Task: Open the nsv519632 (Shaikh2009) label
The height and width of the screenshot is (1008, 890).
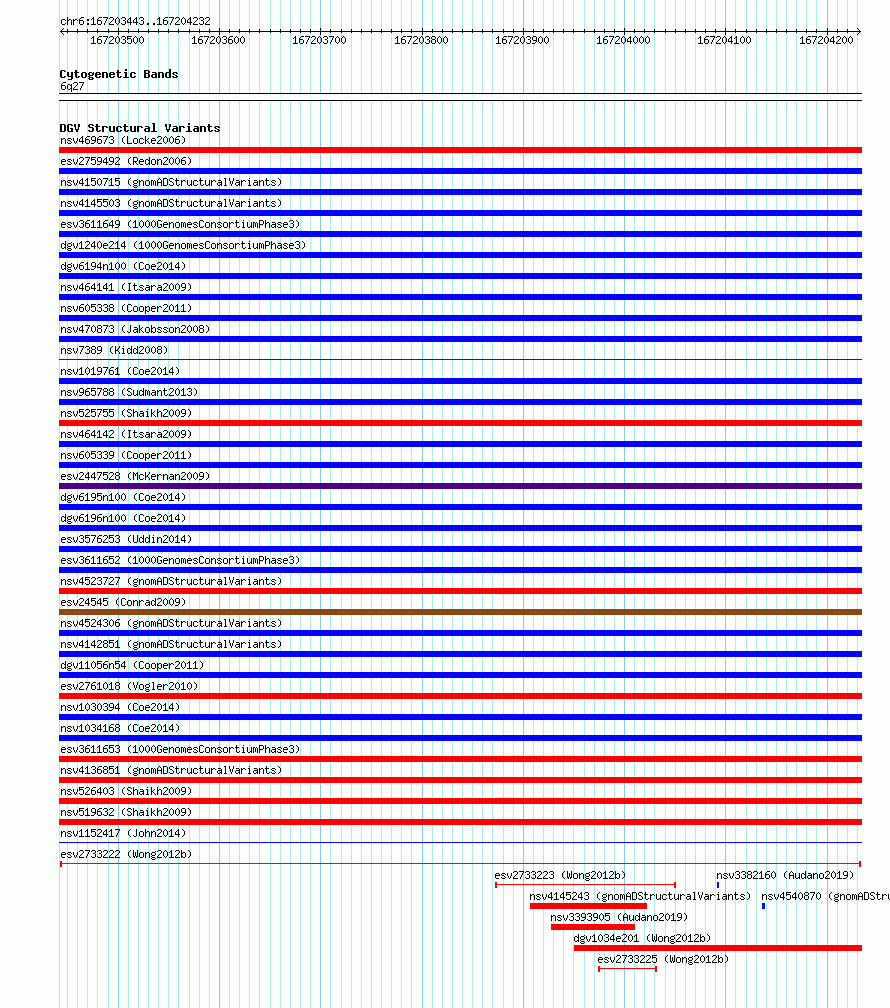Action: [126, 813]
